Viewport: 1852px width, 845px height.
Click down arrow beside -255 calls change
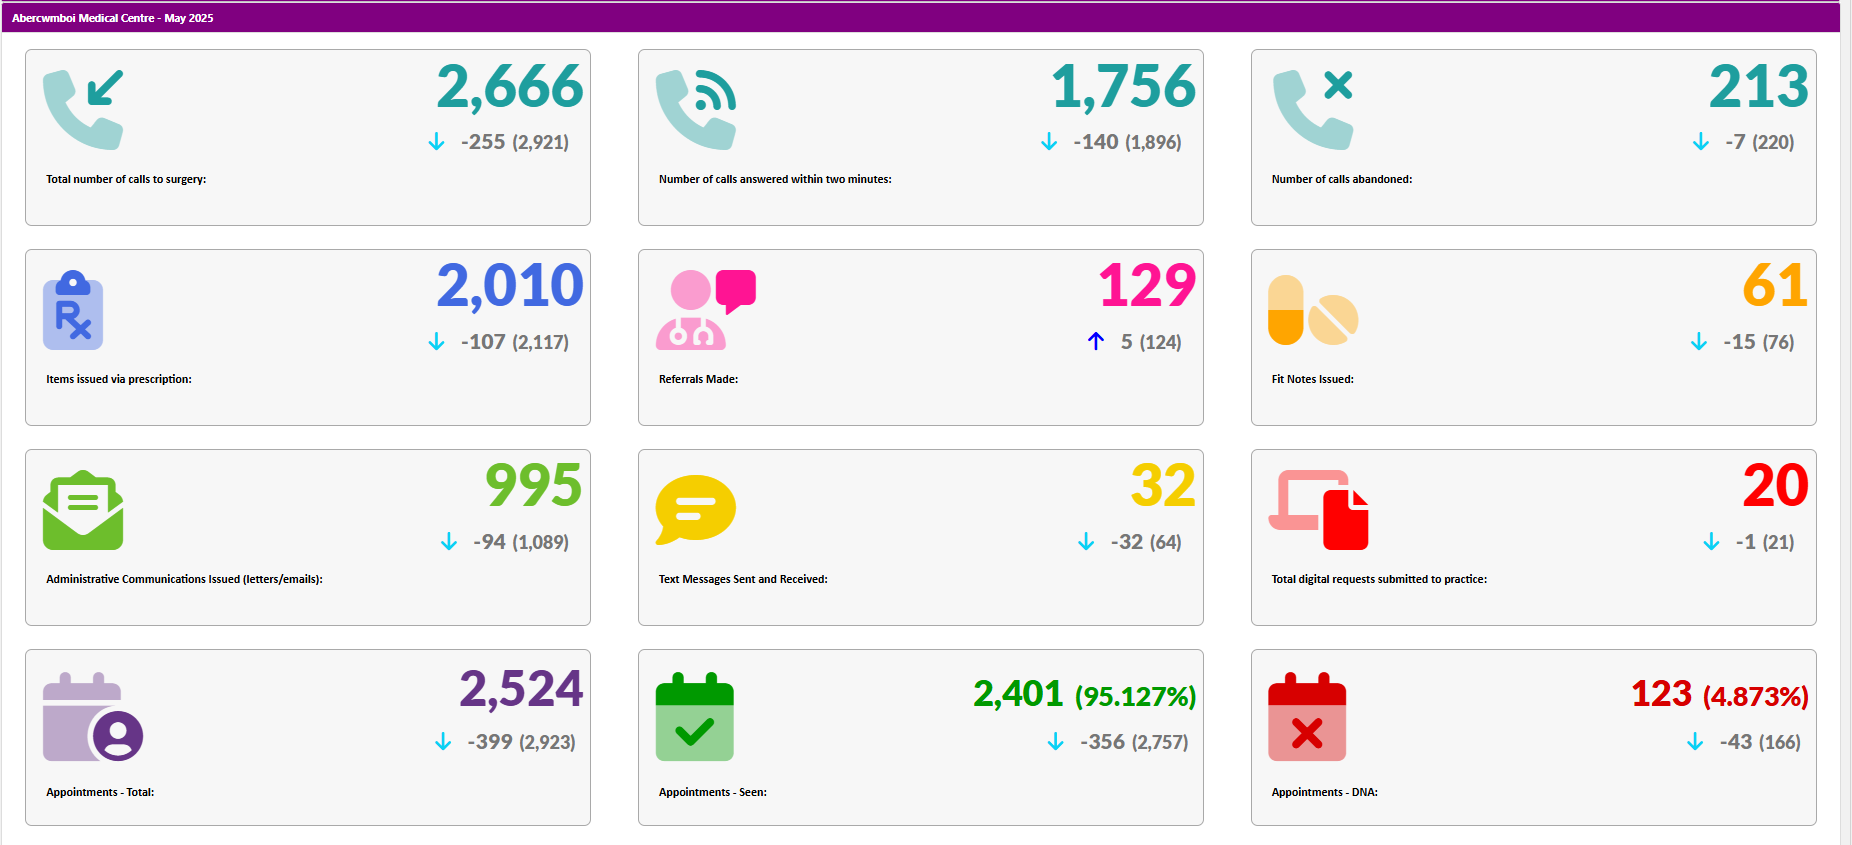click(x=436, y=142)
